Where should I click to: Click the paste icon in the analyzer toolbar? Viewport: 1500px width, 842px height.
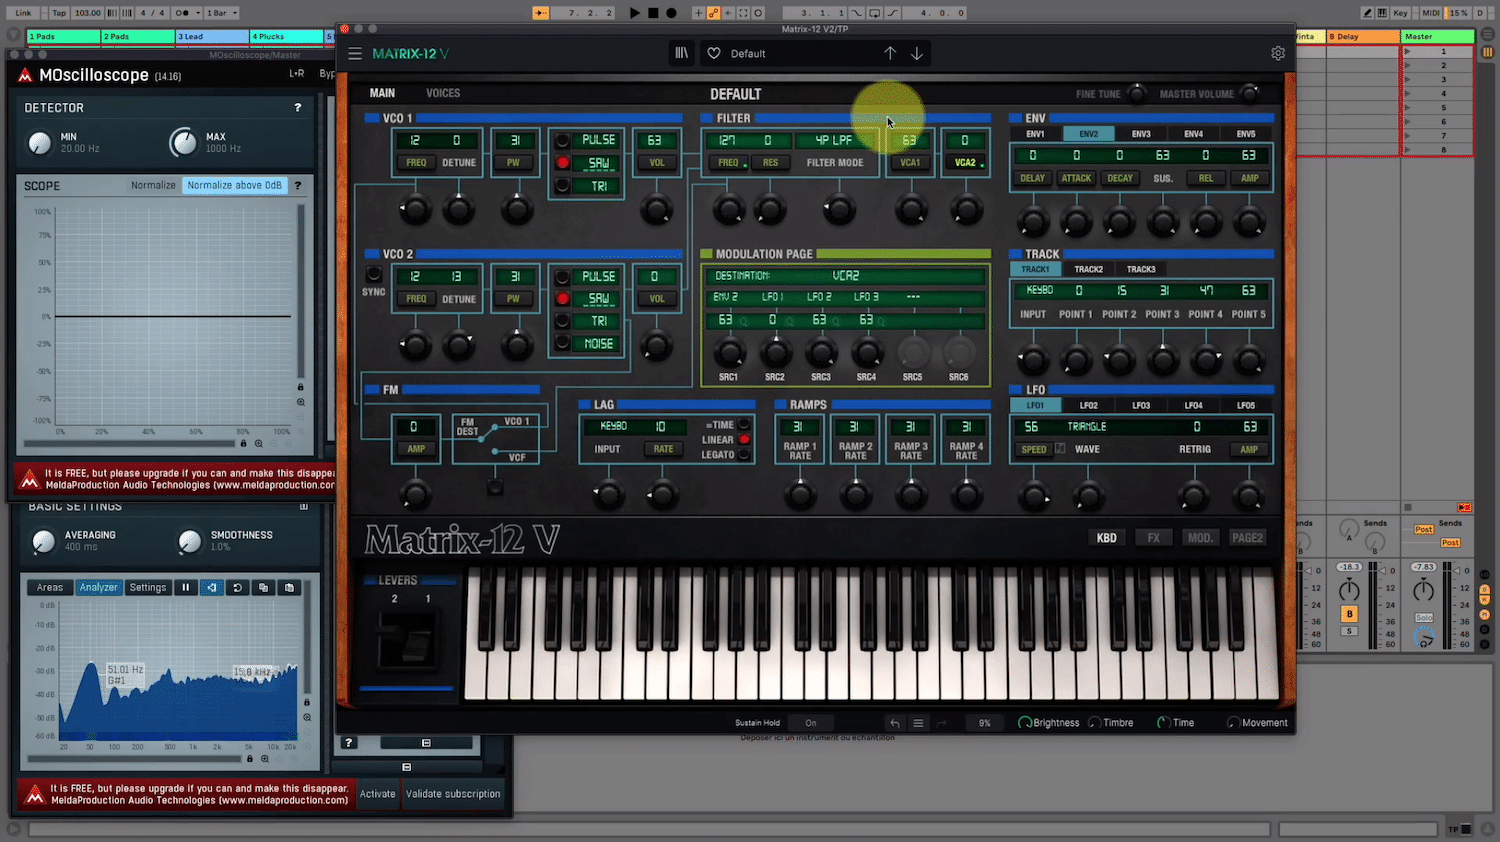[290, 588]
